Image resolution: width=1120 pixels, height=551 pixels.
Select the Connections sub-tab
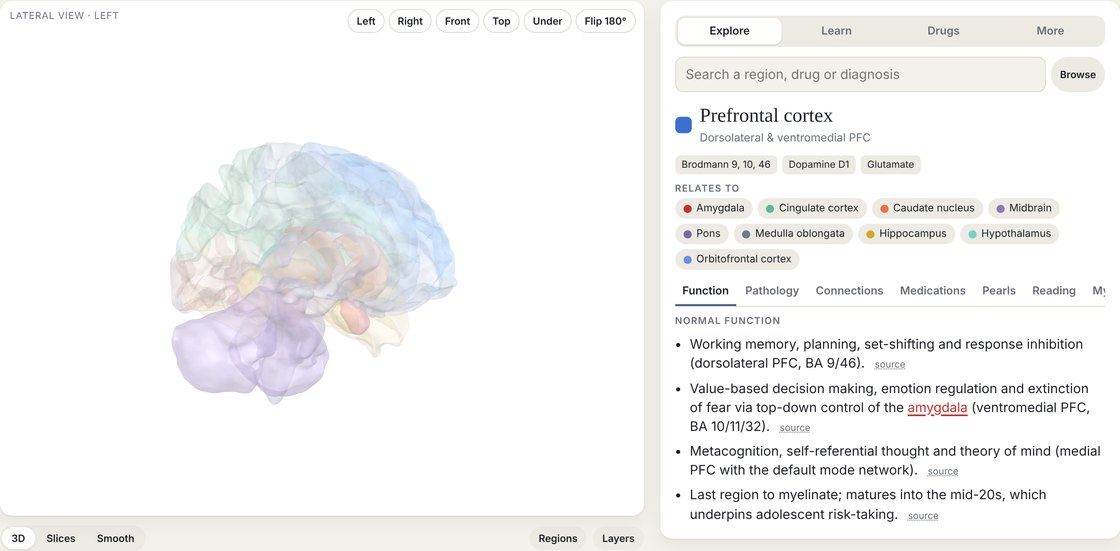click(x=849, y=291)
